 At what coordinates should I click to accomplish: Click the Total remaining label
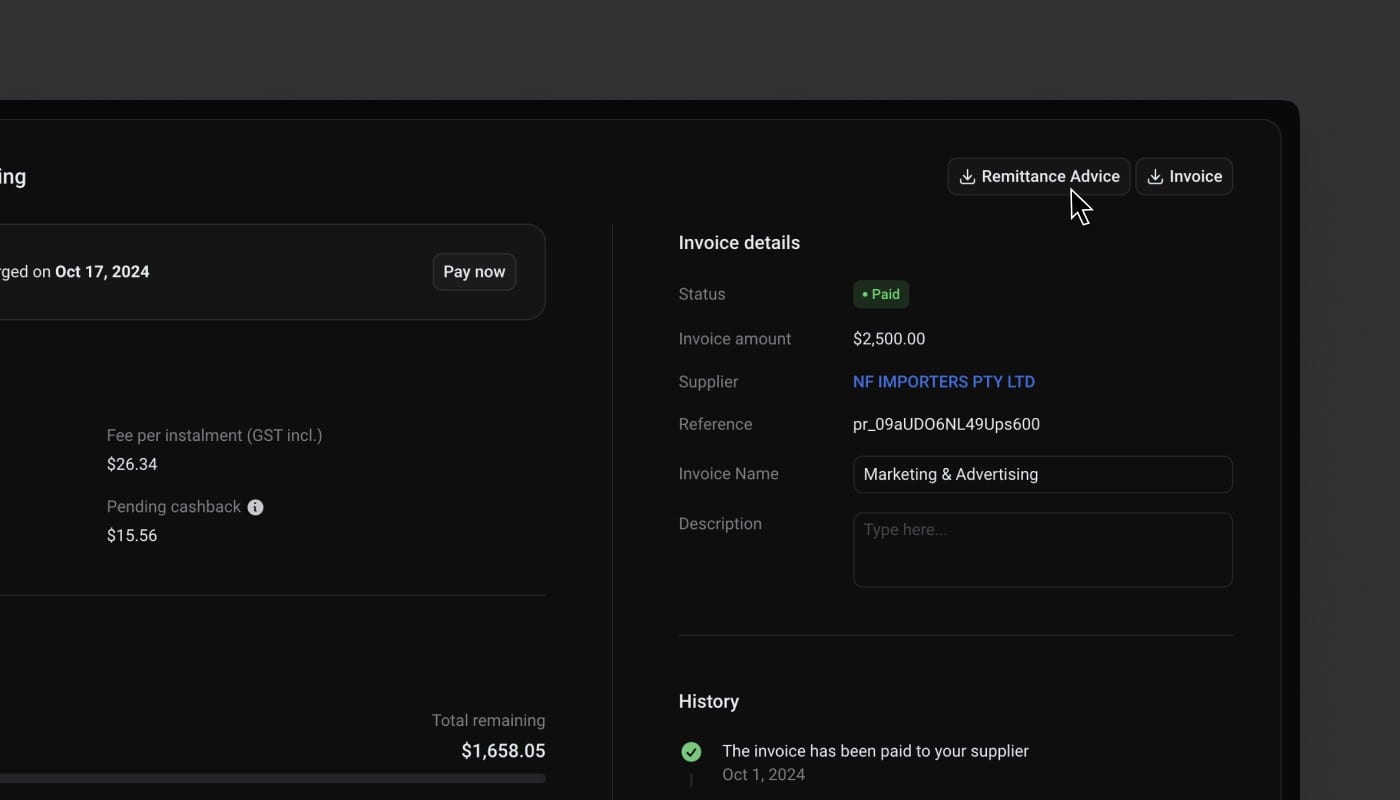point(488,720)
